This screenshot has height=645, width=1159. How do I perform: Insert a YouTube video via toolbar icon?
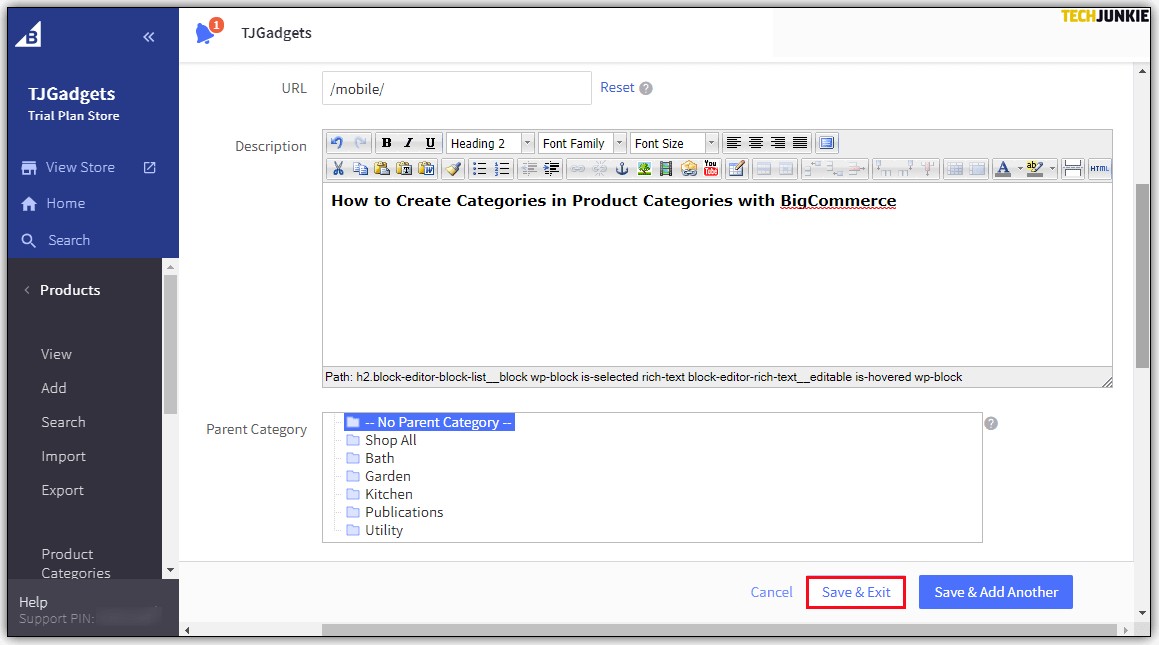711,169
